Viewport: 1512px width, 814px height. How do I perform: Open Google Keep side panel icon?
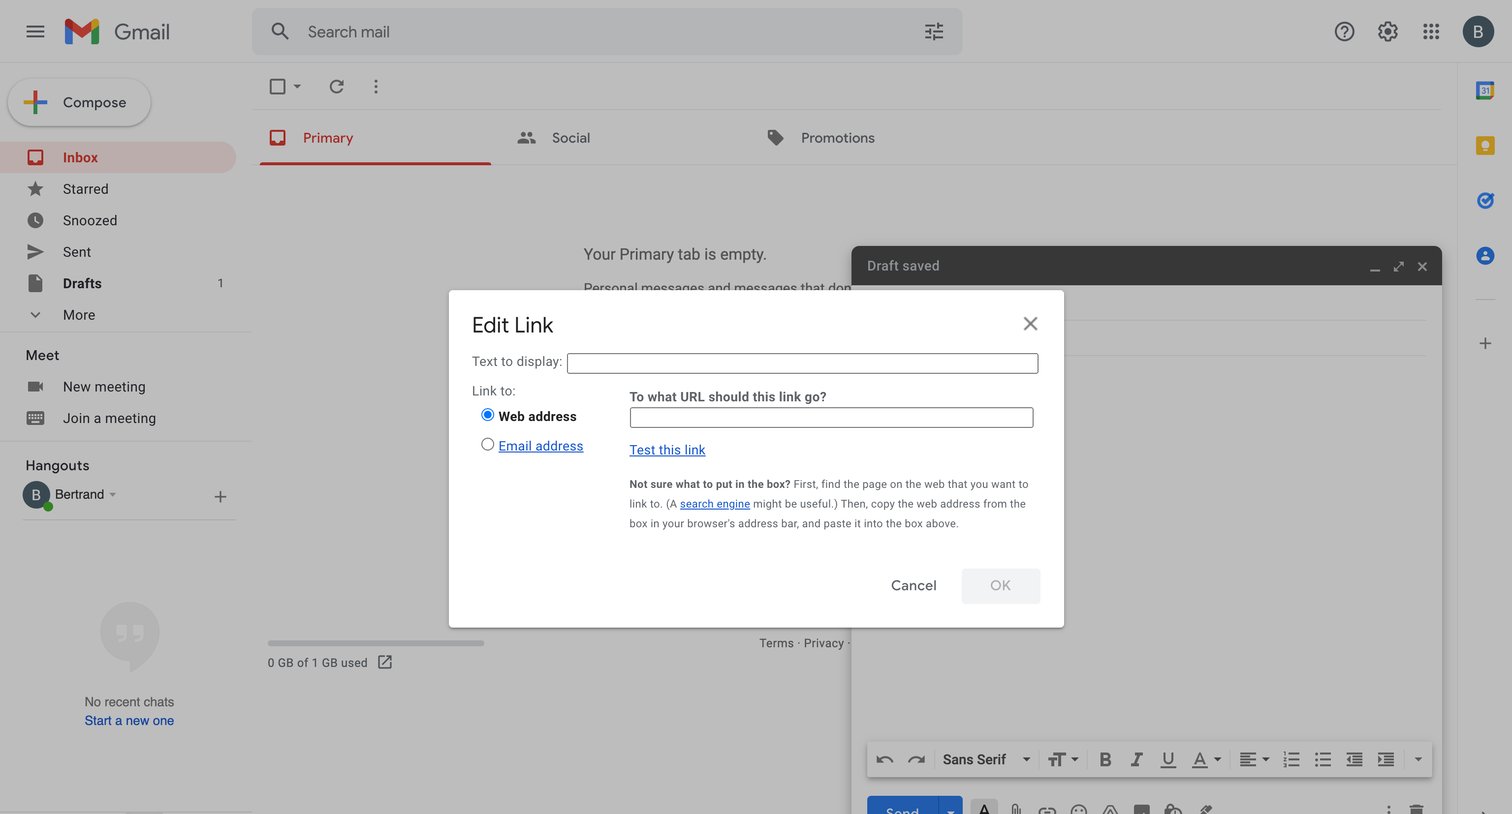(1485, 146)
